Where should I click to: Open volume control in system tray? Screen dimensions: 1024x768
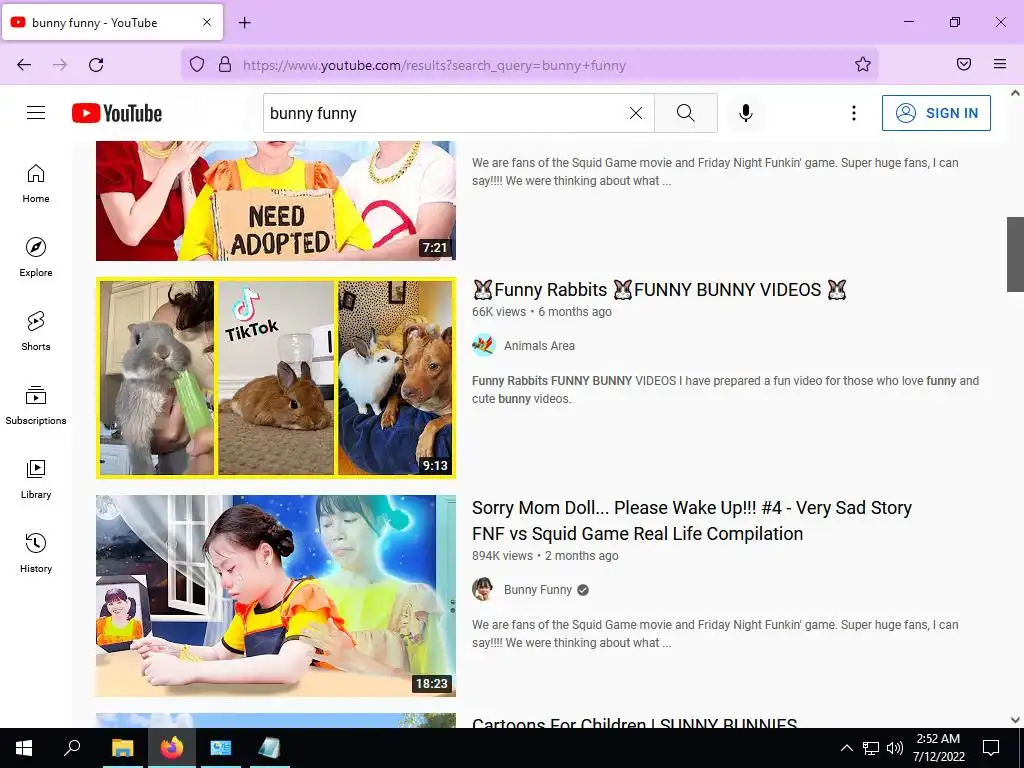[x=895, y=748]
